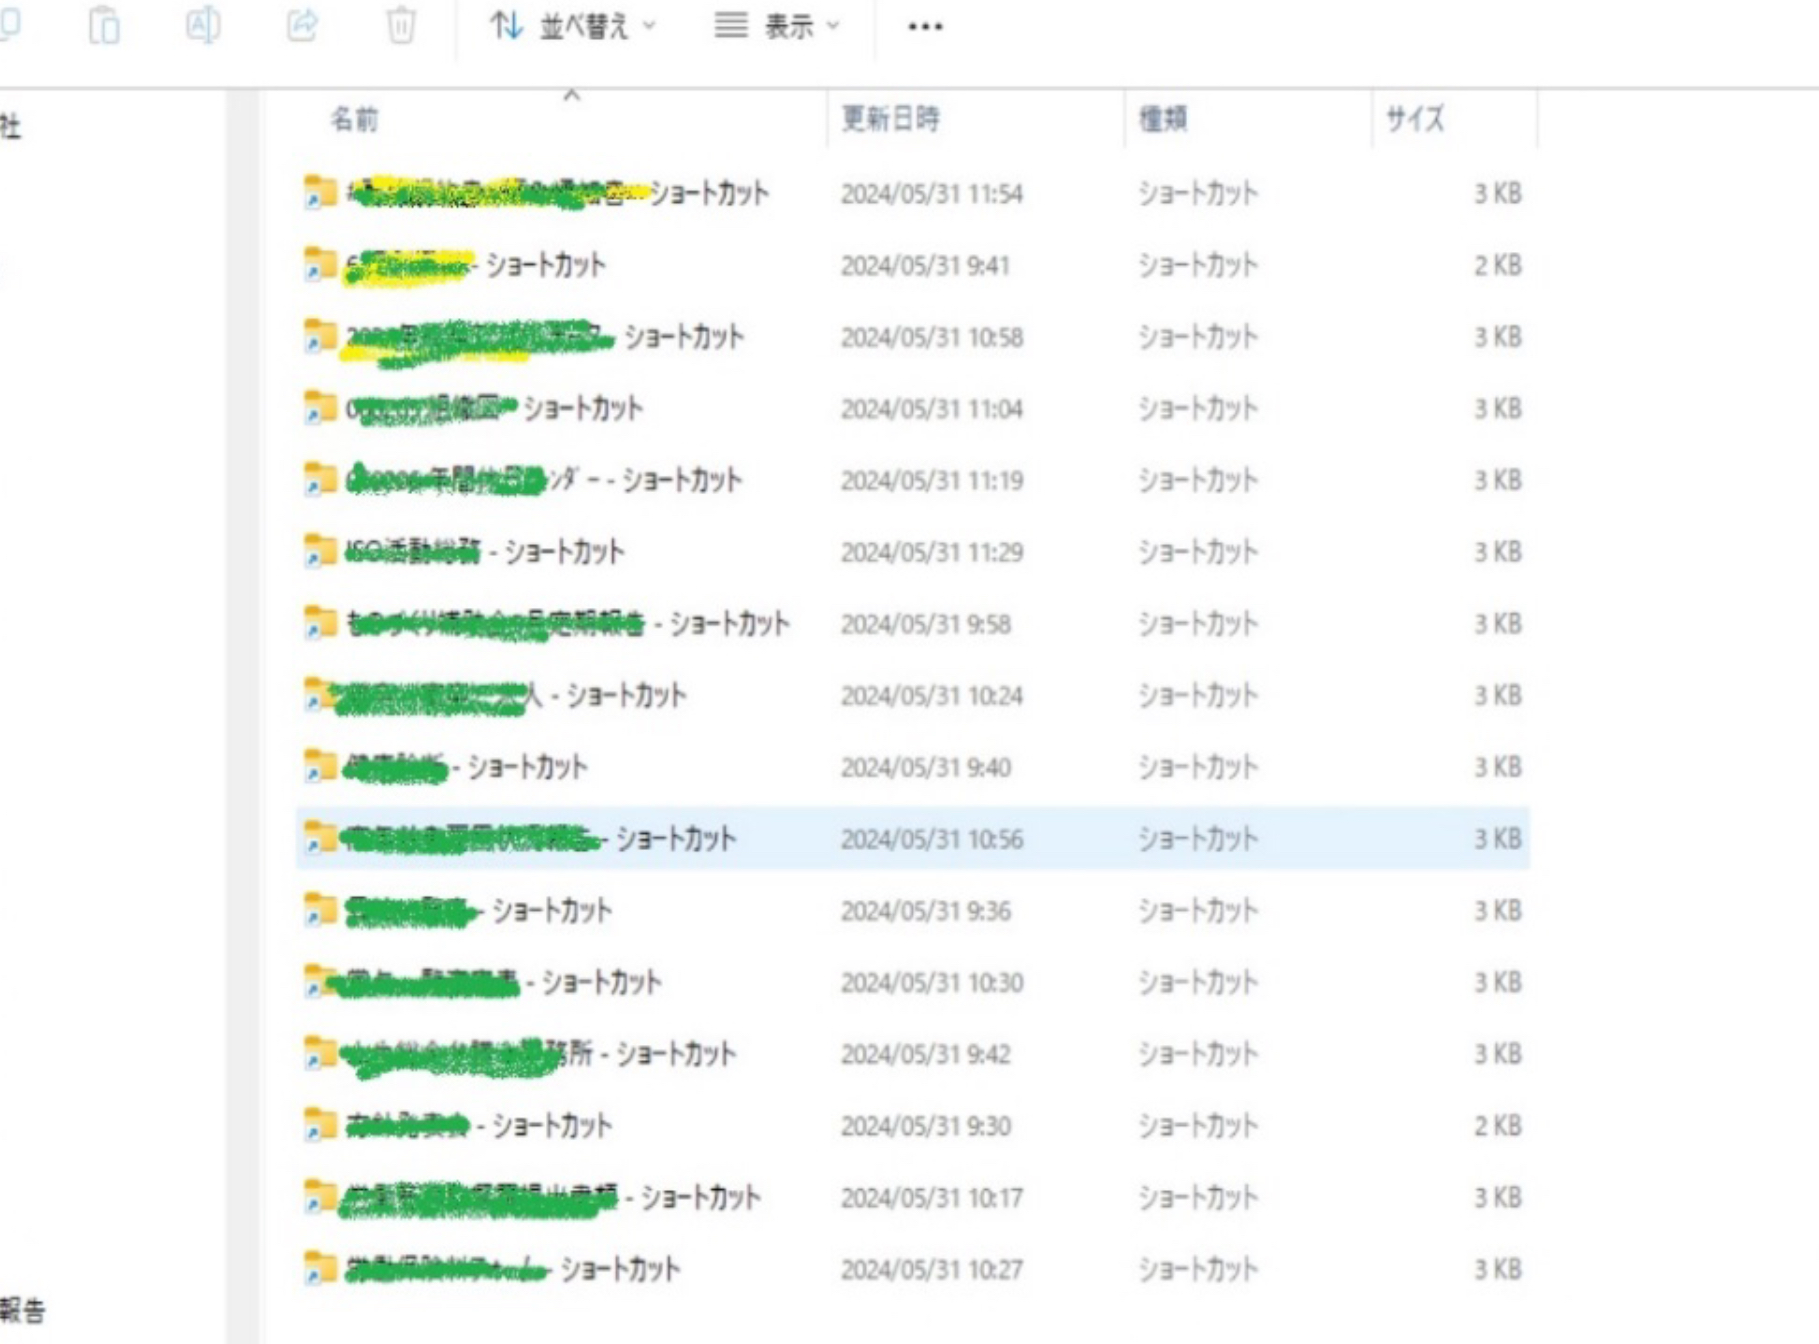Click the Rename icon in toolbar

[x=203, y=25]
